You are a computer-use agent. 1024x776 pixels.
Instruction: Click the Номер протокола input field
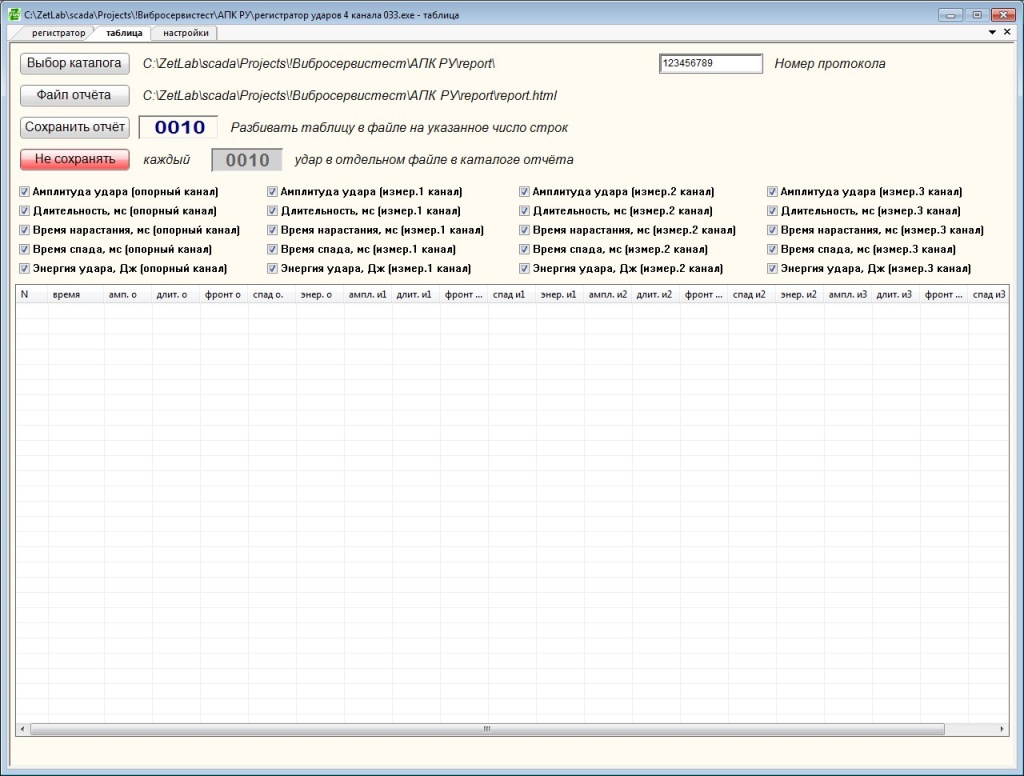[711, 63]
